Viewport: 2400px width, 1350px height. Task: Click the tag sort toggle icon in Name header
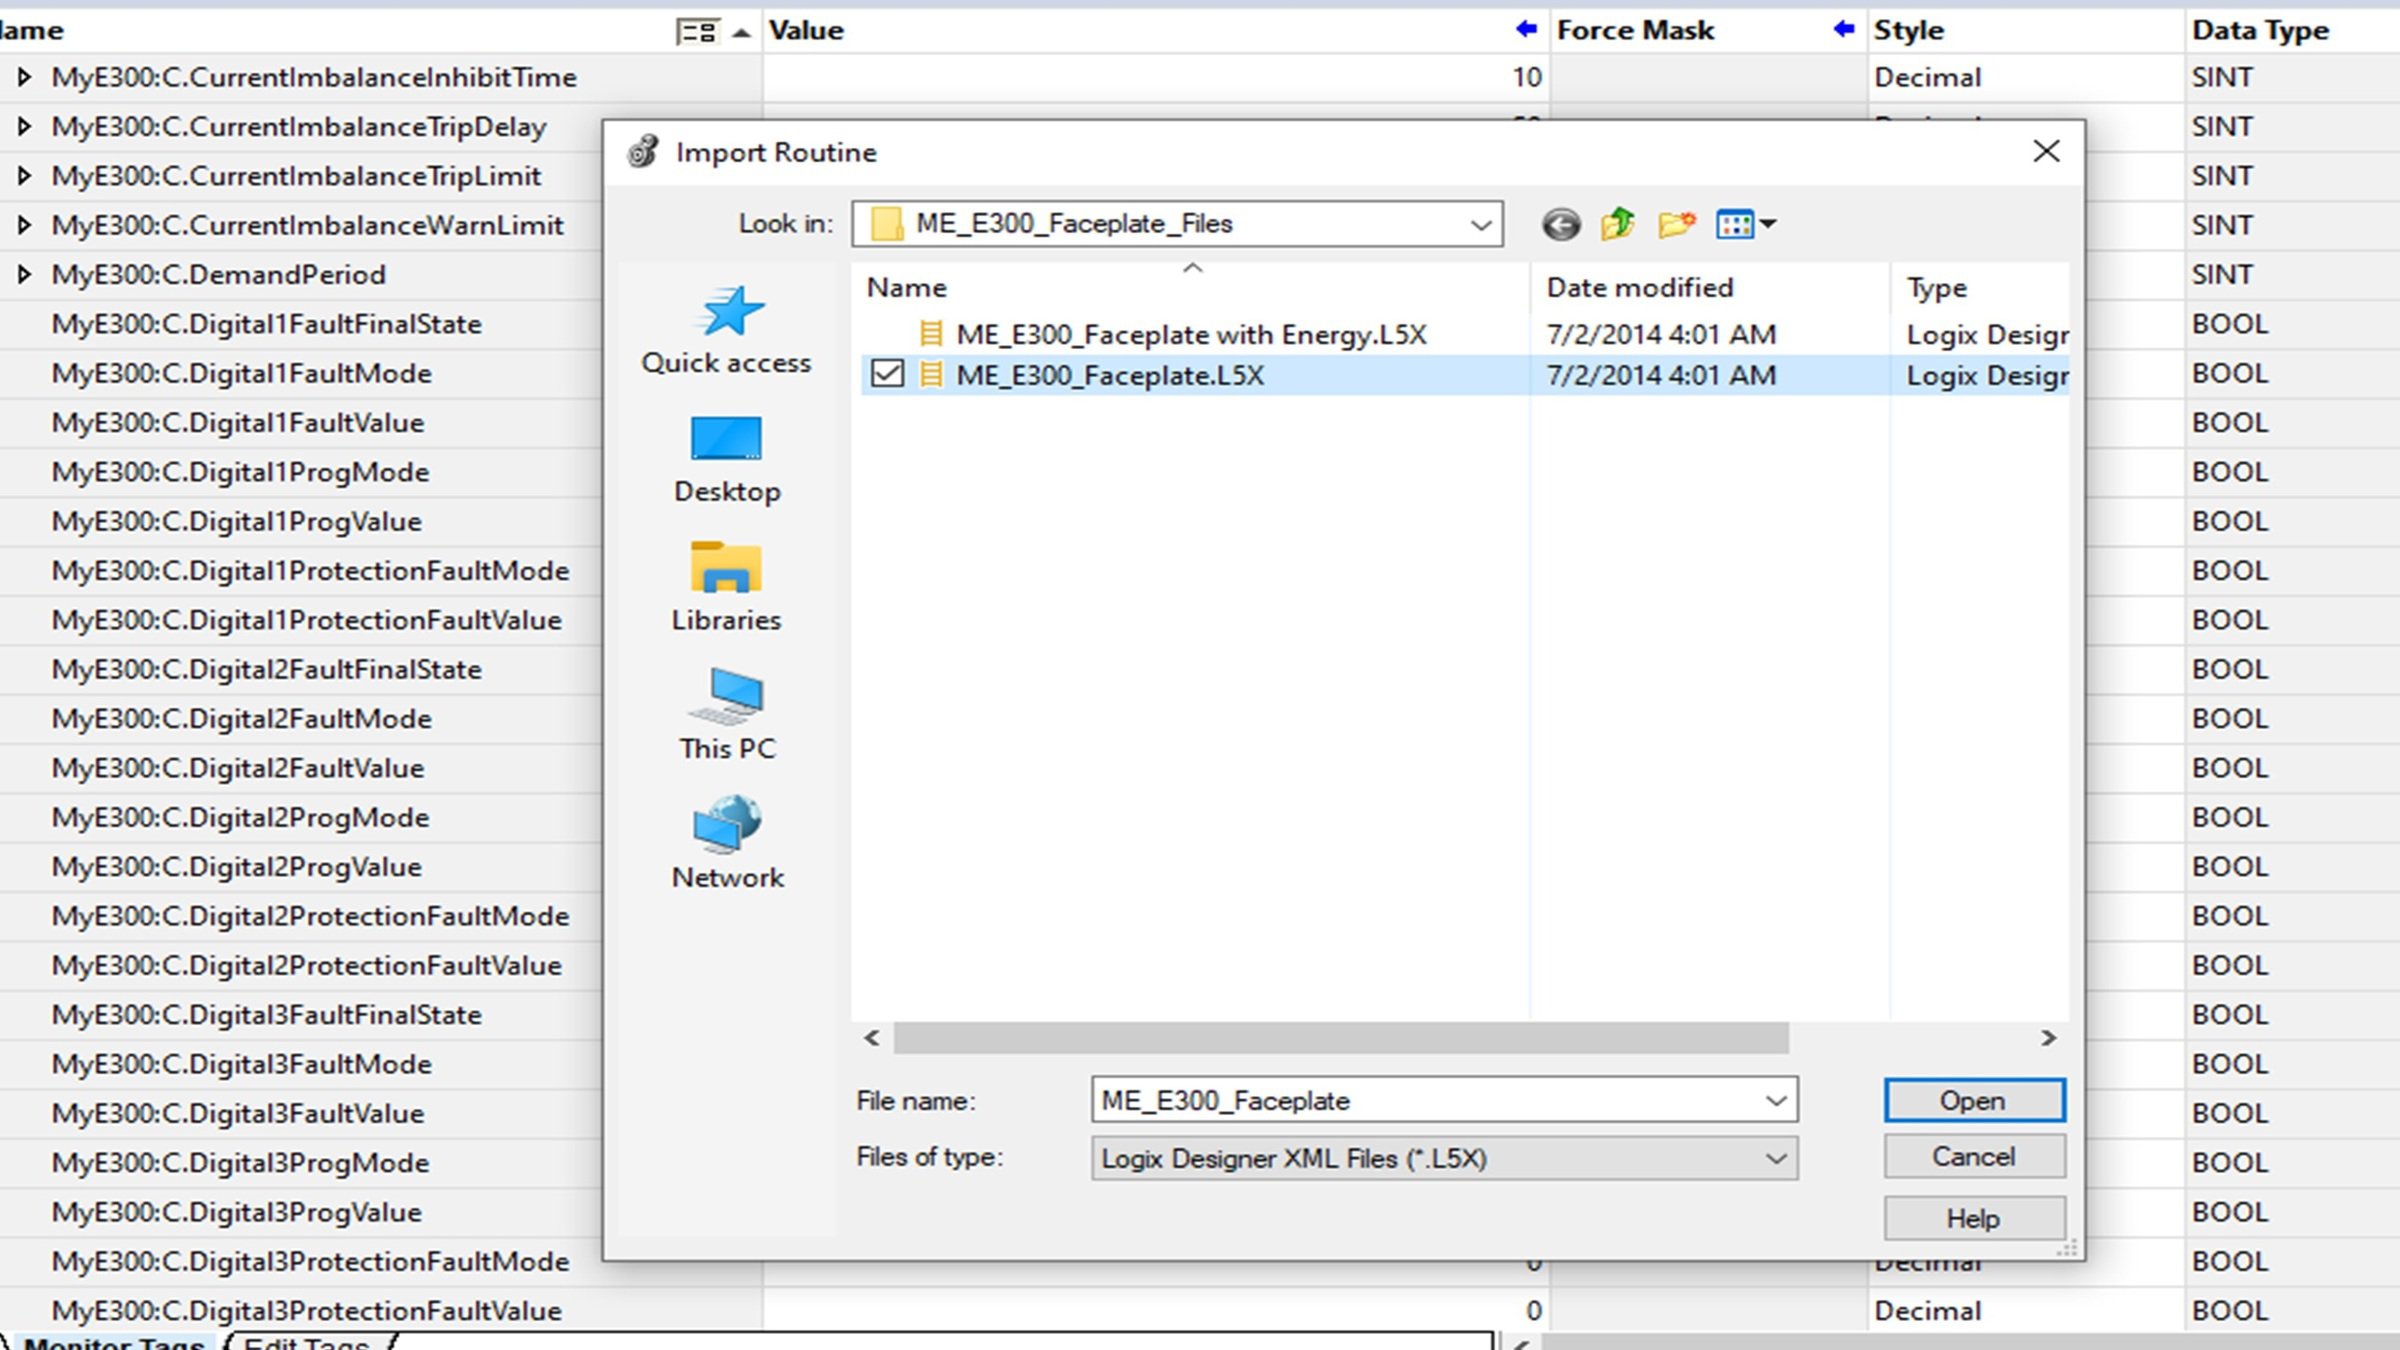(x=697, y=31)
